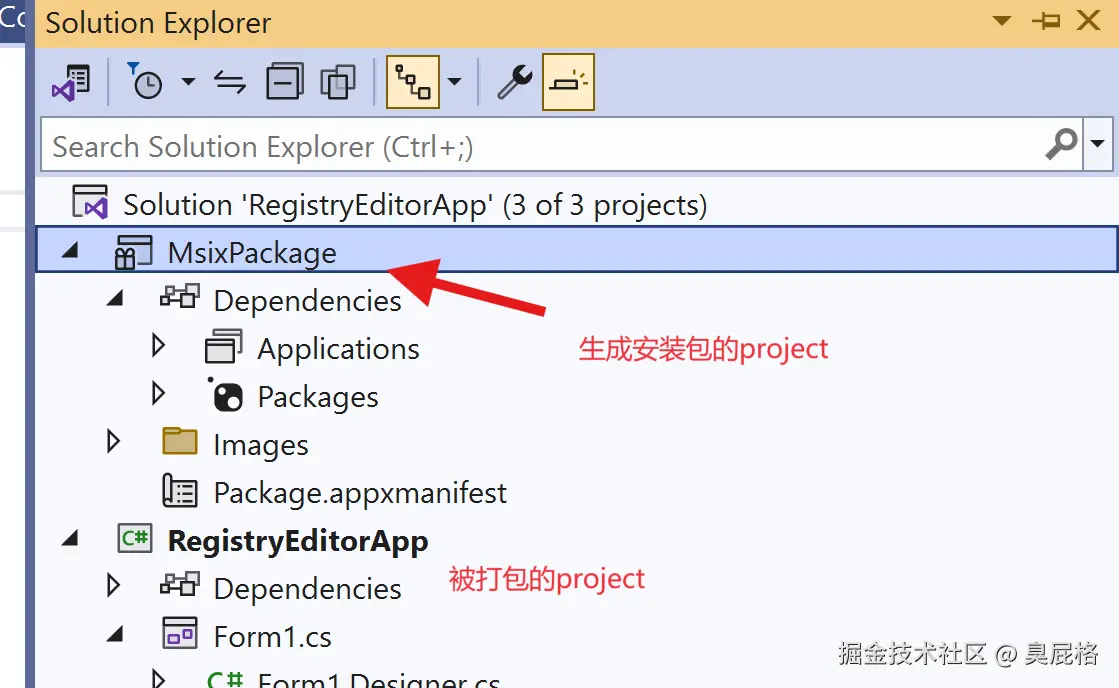The width and height of the screenshot is (1119, 688).
Task: Open the Pending Changes Filter
Action: click(145, 81)
